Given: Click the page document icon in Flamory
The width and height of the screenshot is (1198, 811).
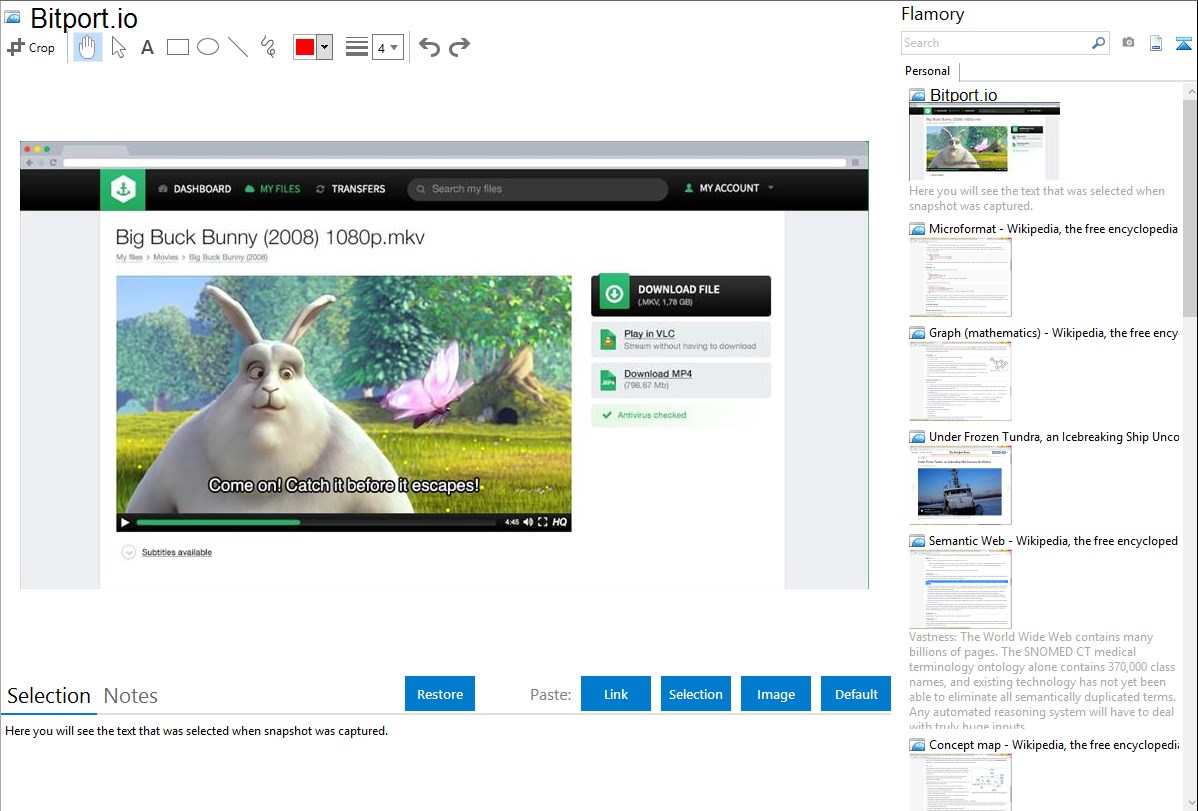Looking at the screenshot, I should click(x=1156, y=43).
